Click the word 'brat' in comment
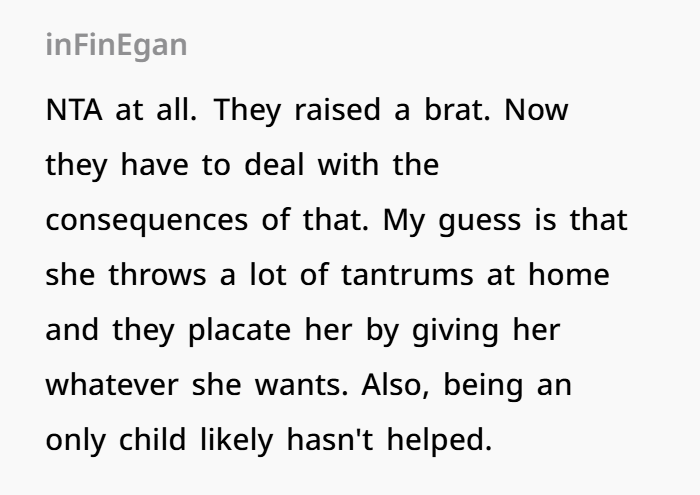Viewport: 700px width, 495px height. (x=457, y=110)
